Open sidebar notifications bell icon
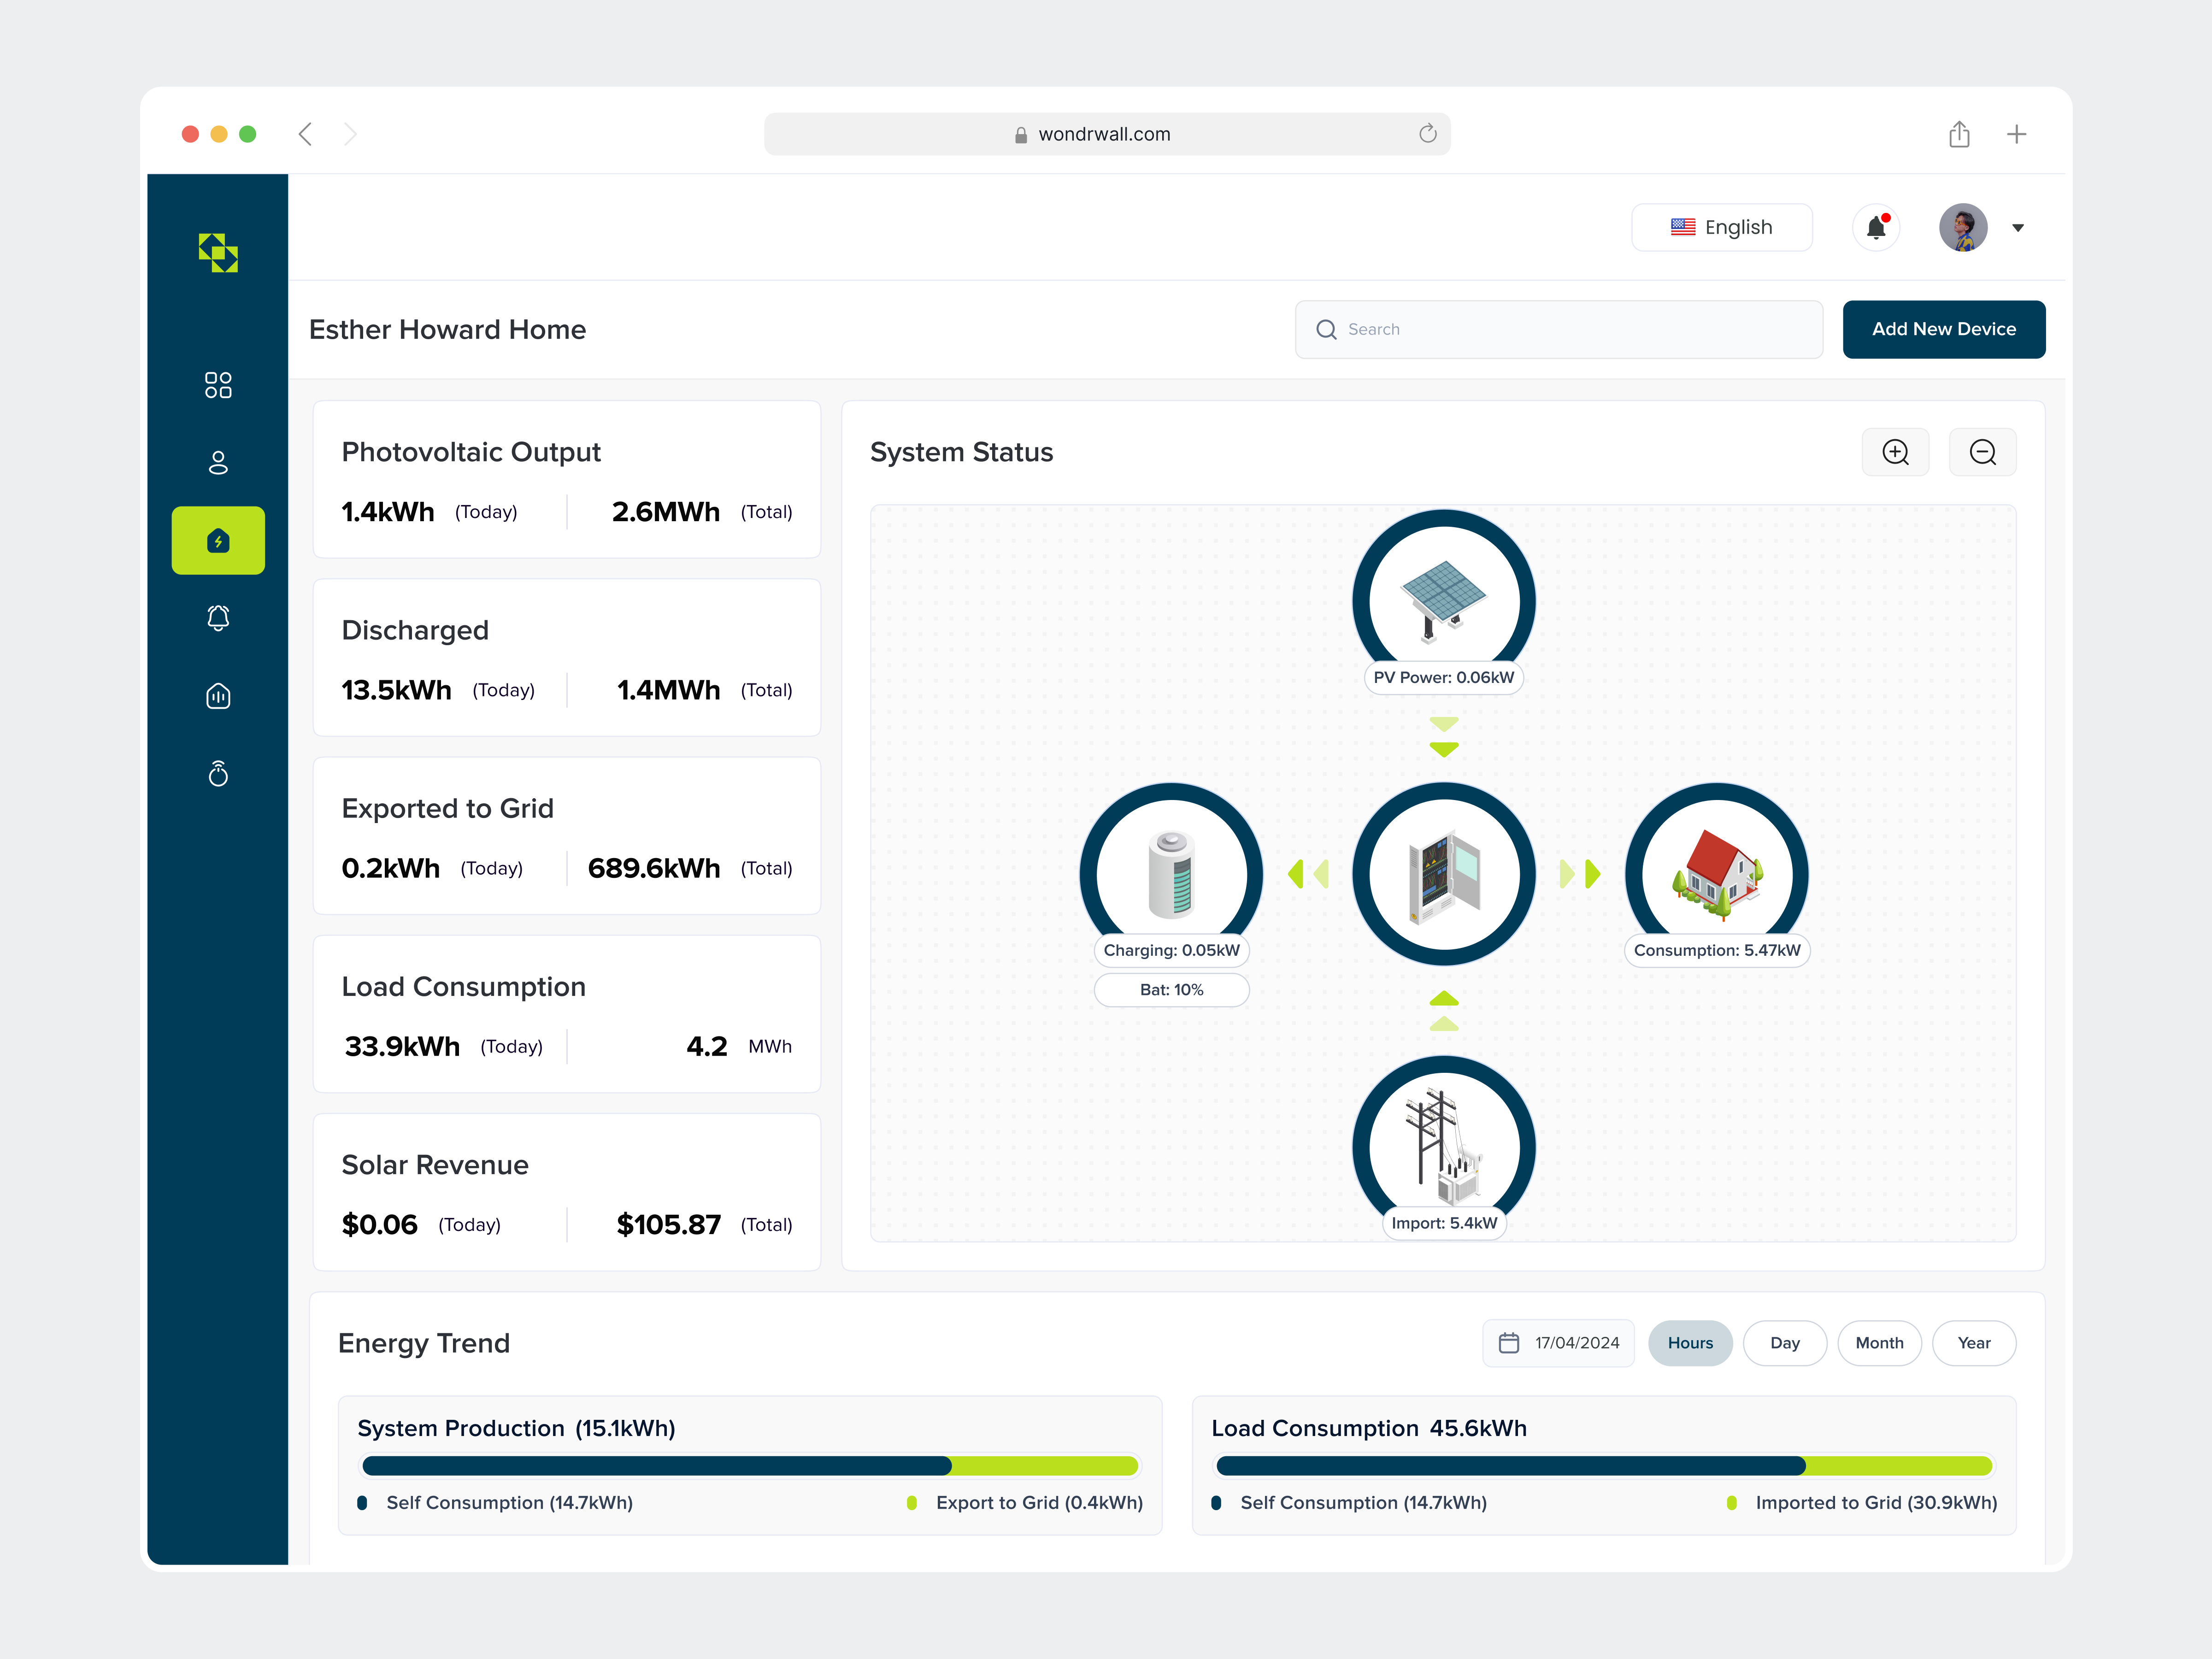2212x1659 pixels. pyautogui.click(x=218, y=618)
